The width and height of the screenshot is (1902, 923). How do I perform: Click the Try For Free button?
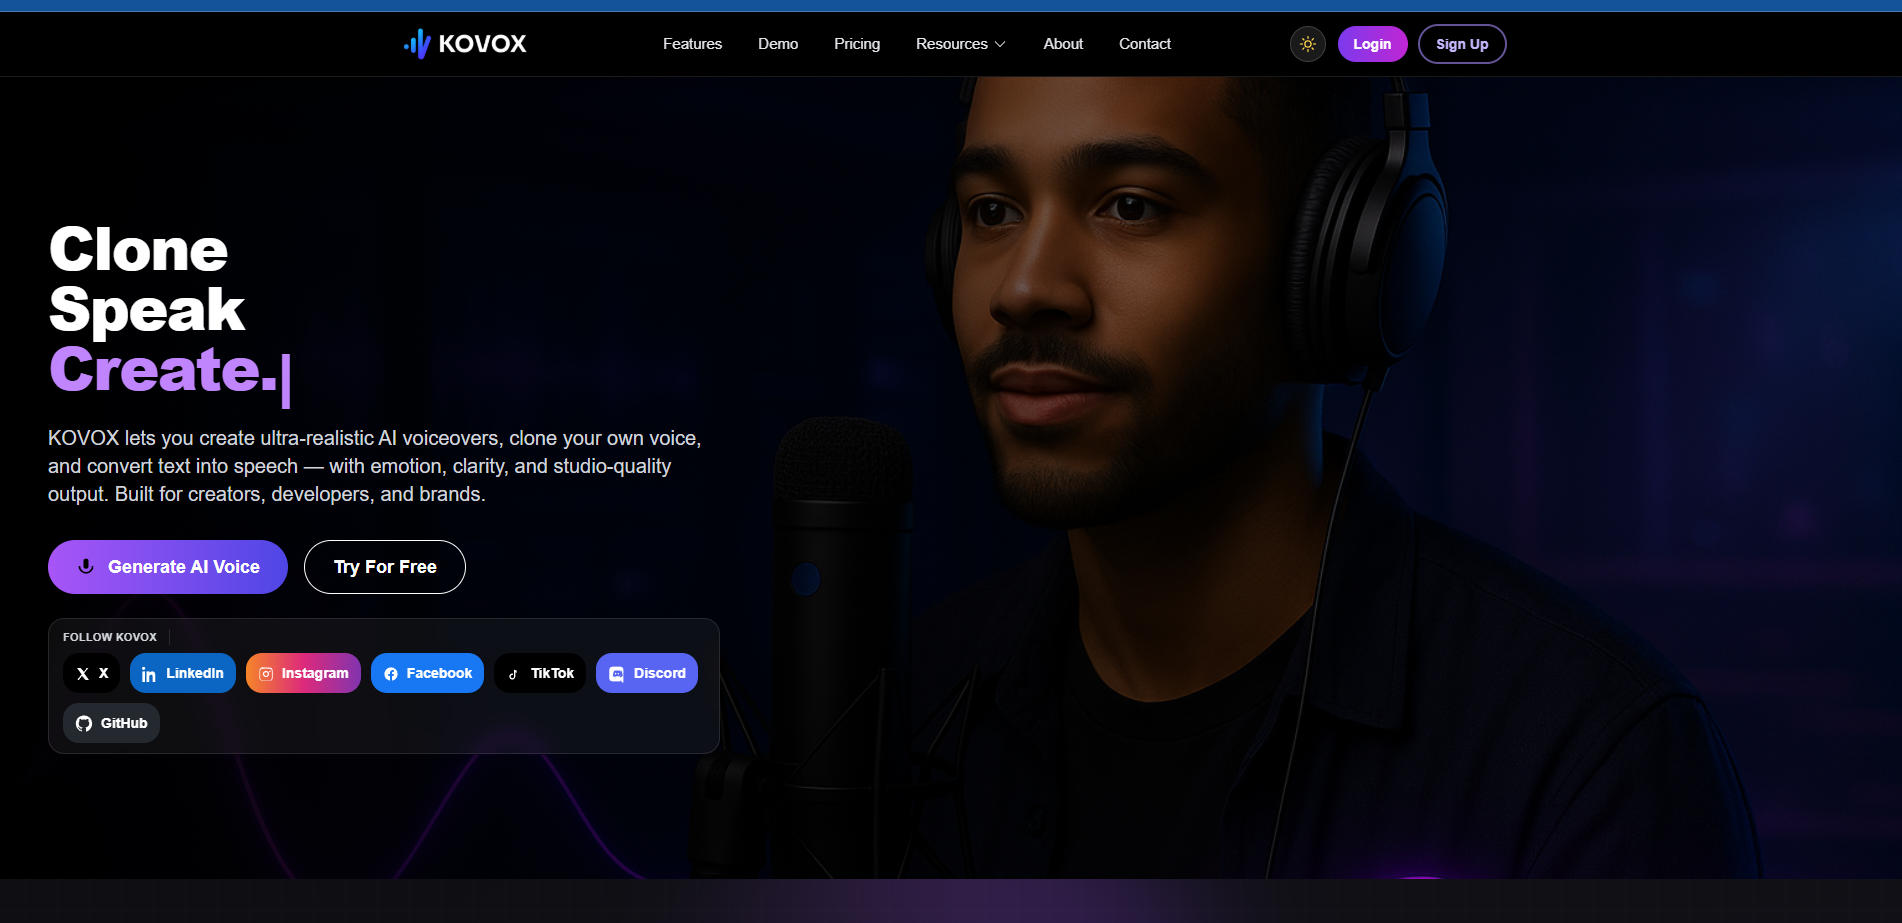[385, 567]
